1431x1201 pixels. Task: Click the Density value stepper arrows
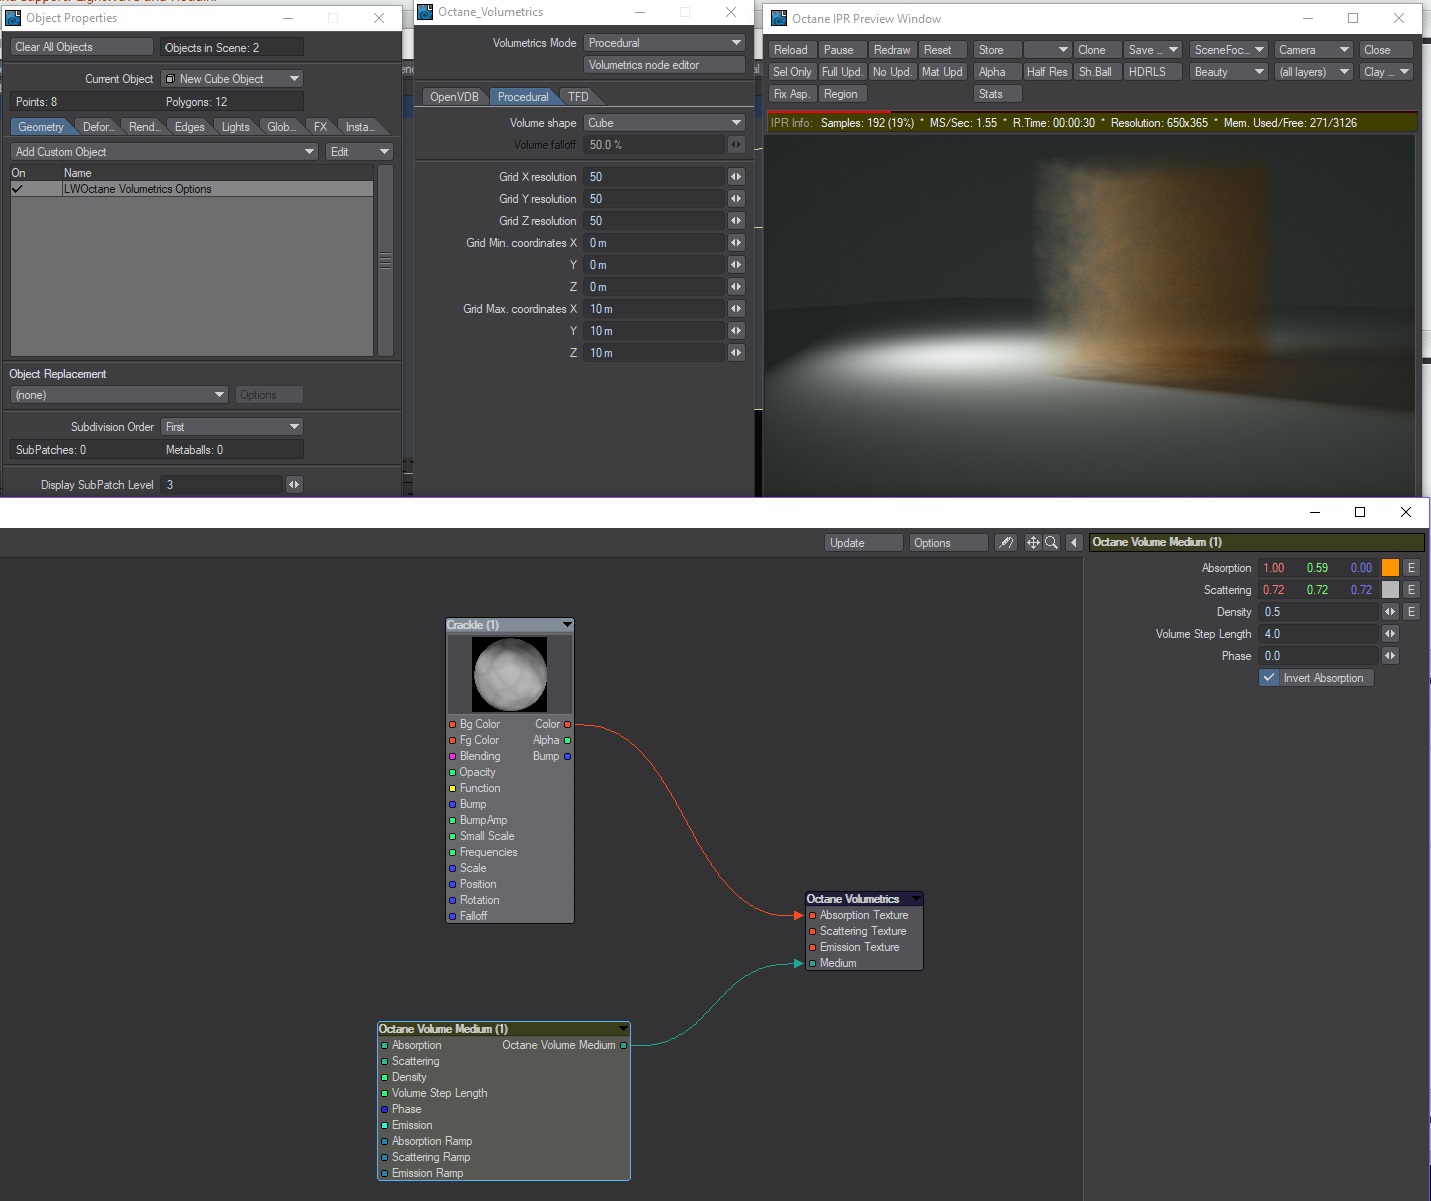[x=1390, y=612]
